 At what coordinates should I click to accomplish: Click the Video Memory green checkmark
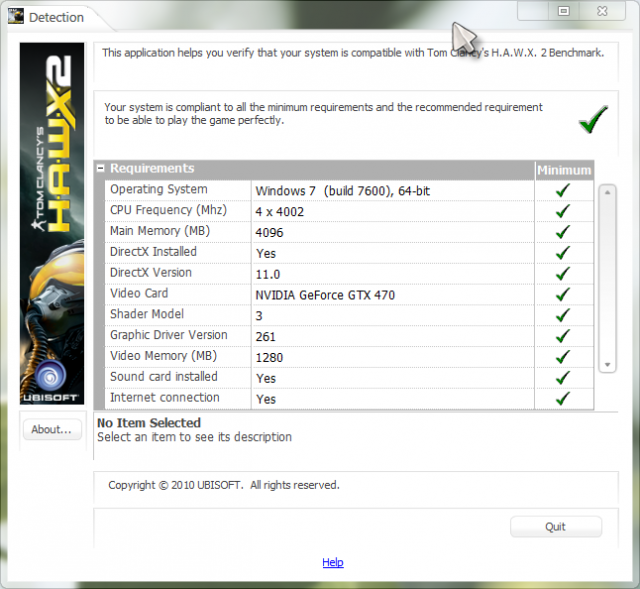(563, 356)
